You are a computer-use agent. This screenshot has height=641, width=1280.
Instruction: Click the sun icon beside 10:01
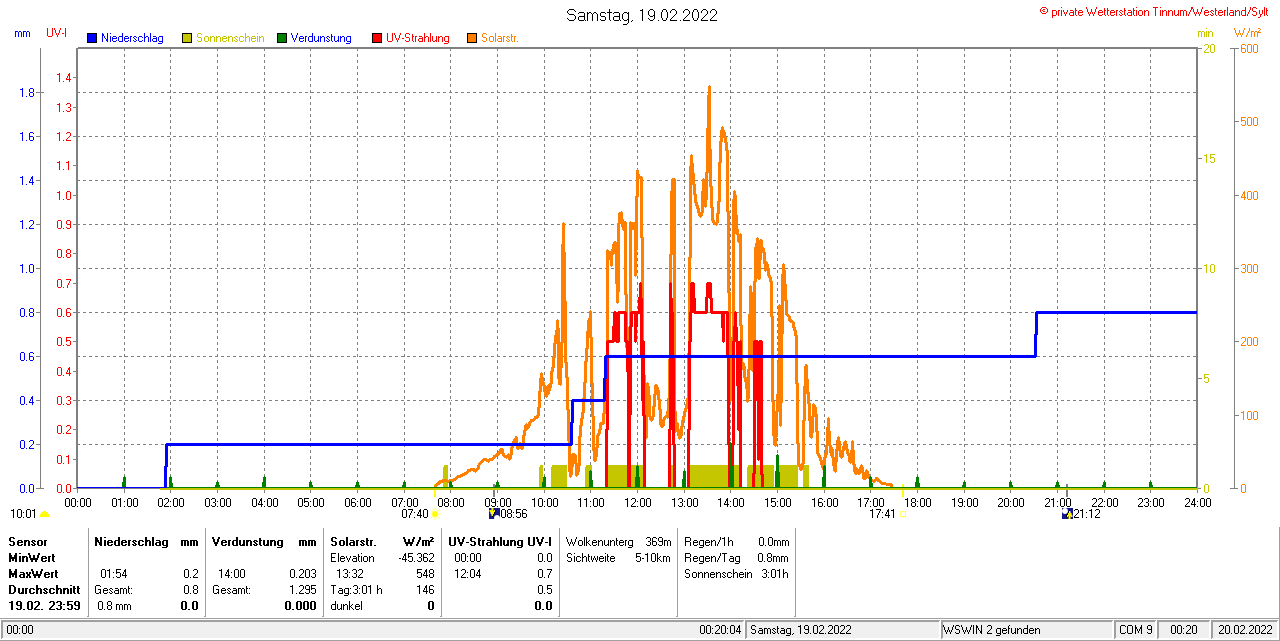tap(44, 514)
